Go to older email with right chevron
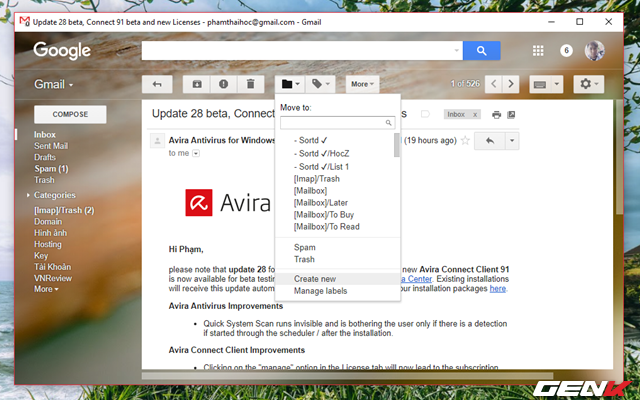640x400 pixels. [511, 84]
